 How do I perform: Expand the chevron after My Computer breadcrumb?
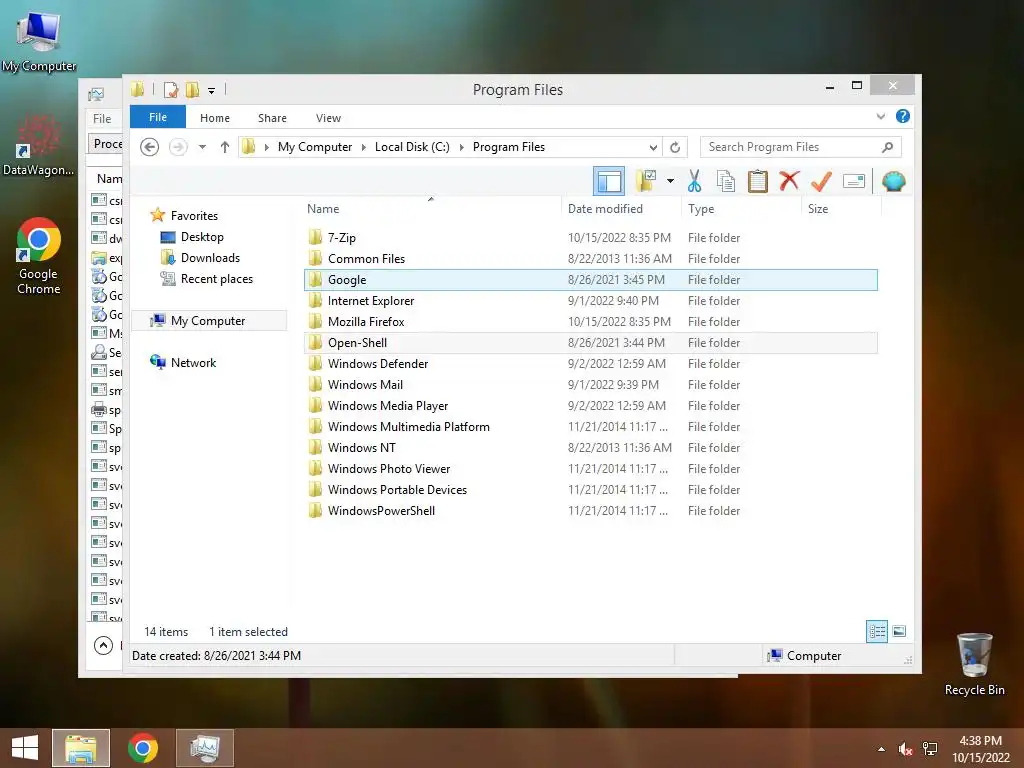364,147
